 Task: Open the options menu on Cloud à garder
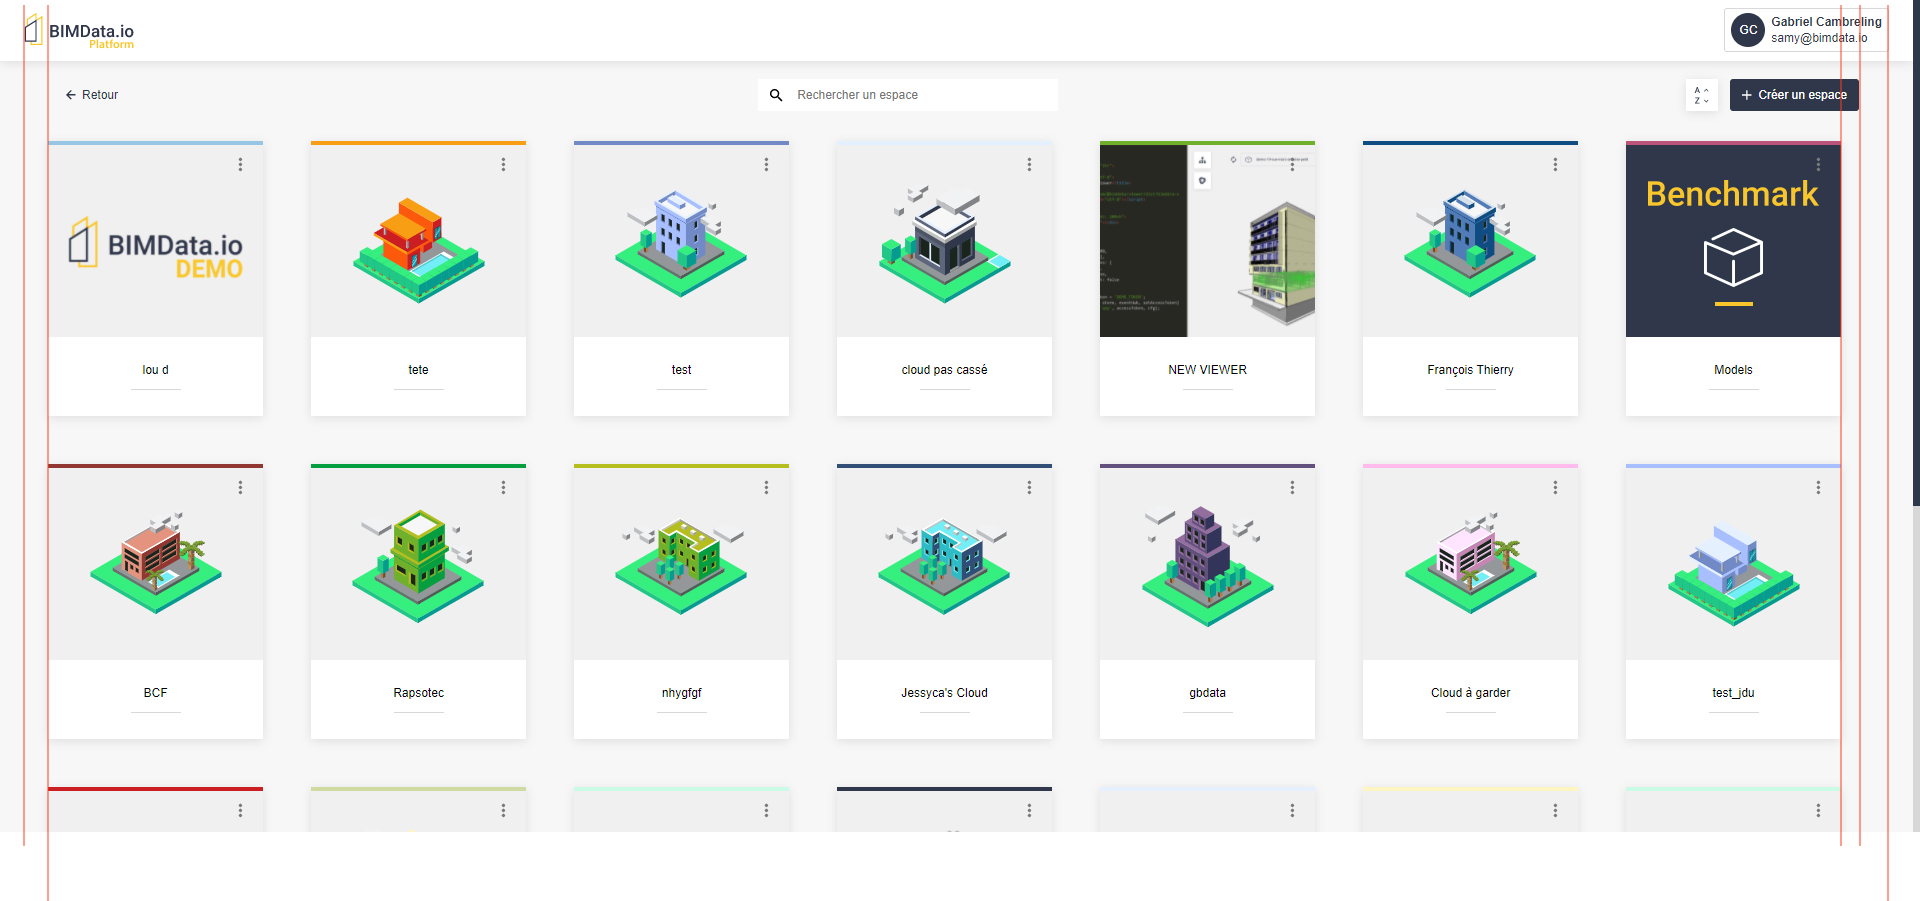[1555, 487]
